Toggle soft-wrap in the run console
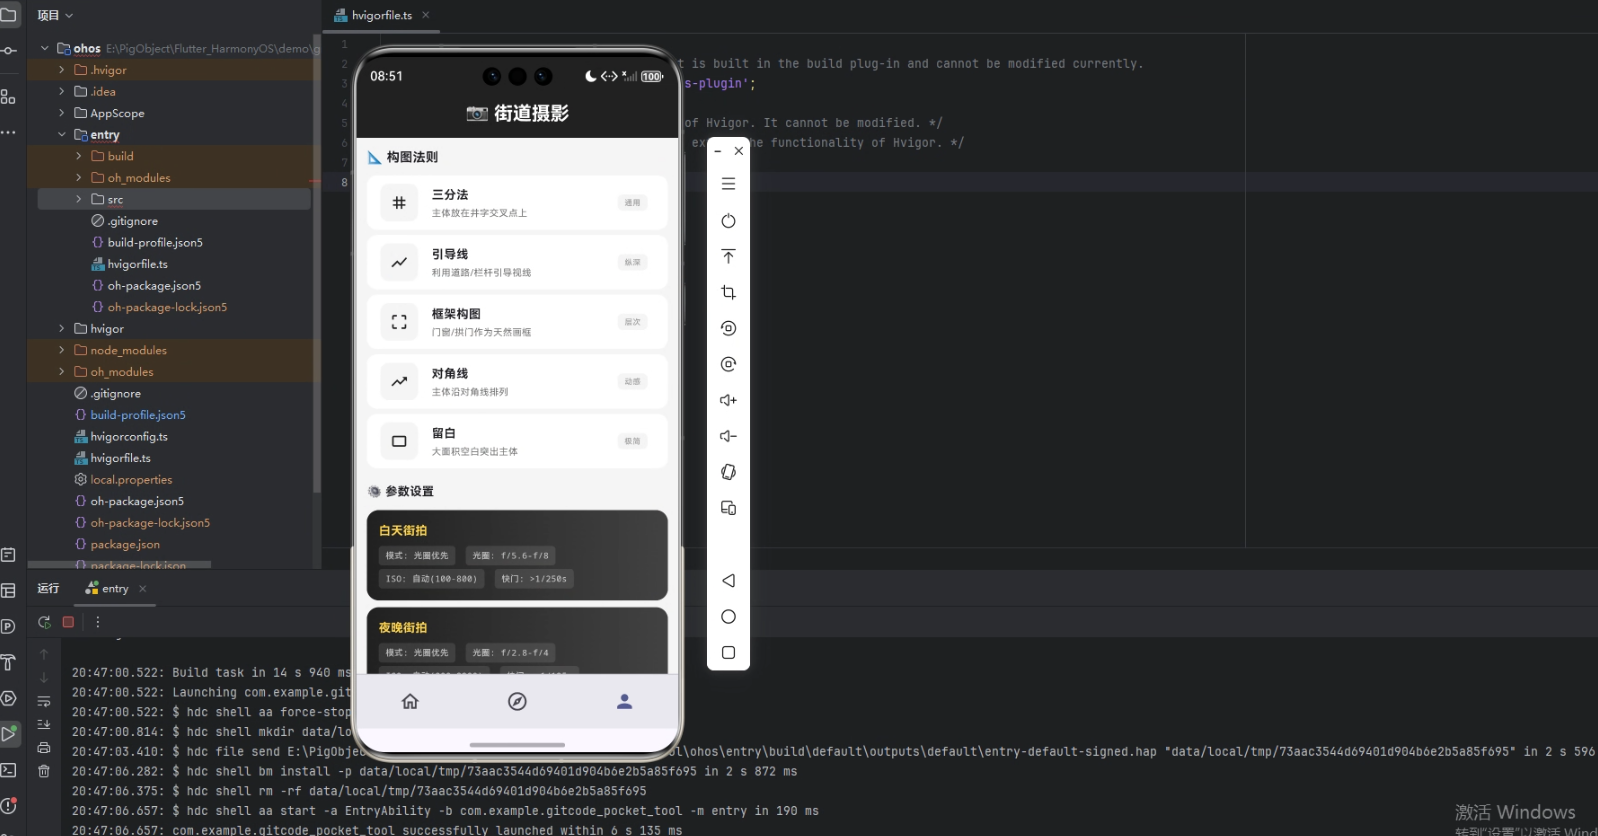This screenshot has width=1598, height=836. (x=44, y=702)
